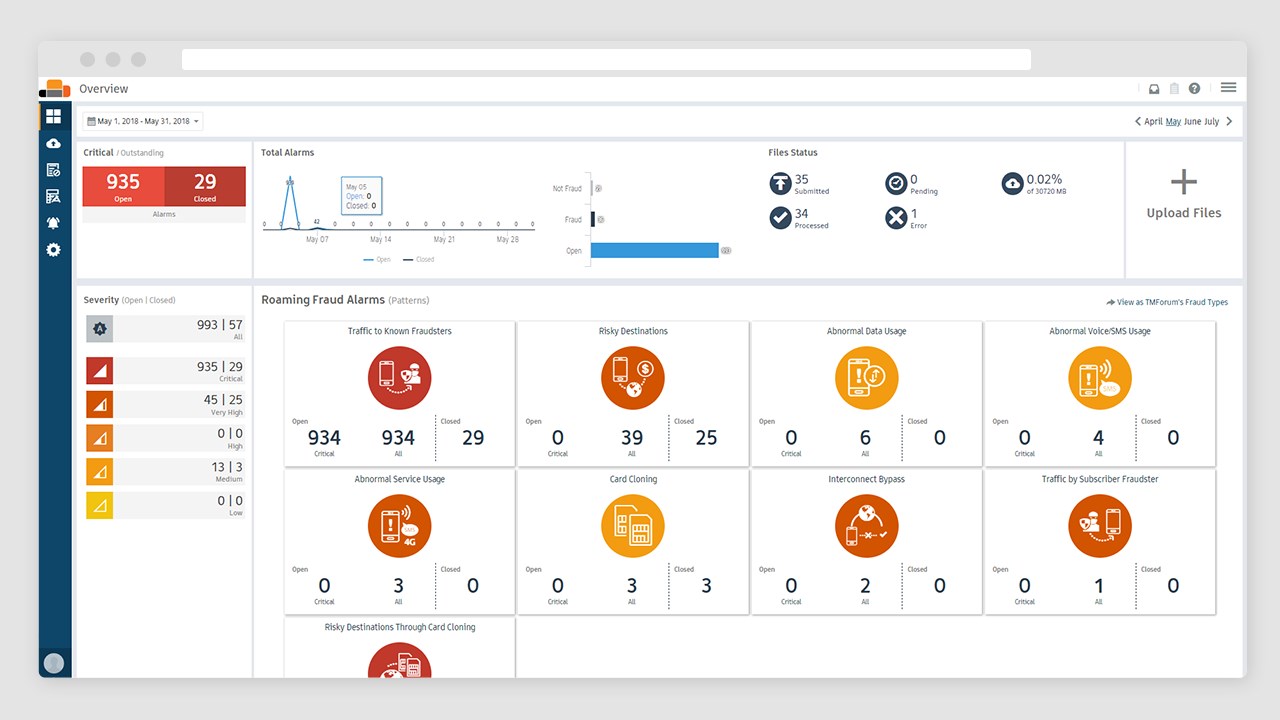Viewport: 1280px width, 720px height.
Task: Filter by Critical severity row
Action: [165, 371]
